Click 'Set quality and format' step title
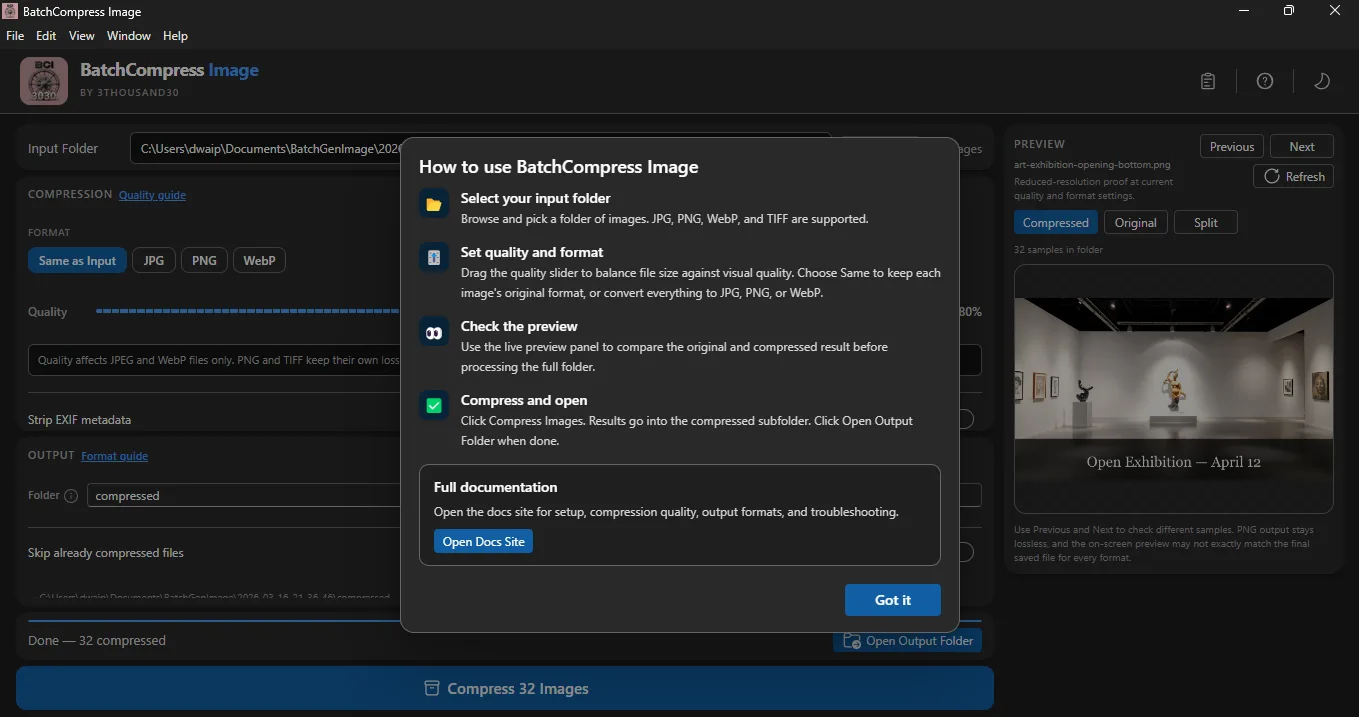Screen dimensions: 1359x717 coord(532,252)
